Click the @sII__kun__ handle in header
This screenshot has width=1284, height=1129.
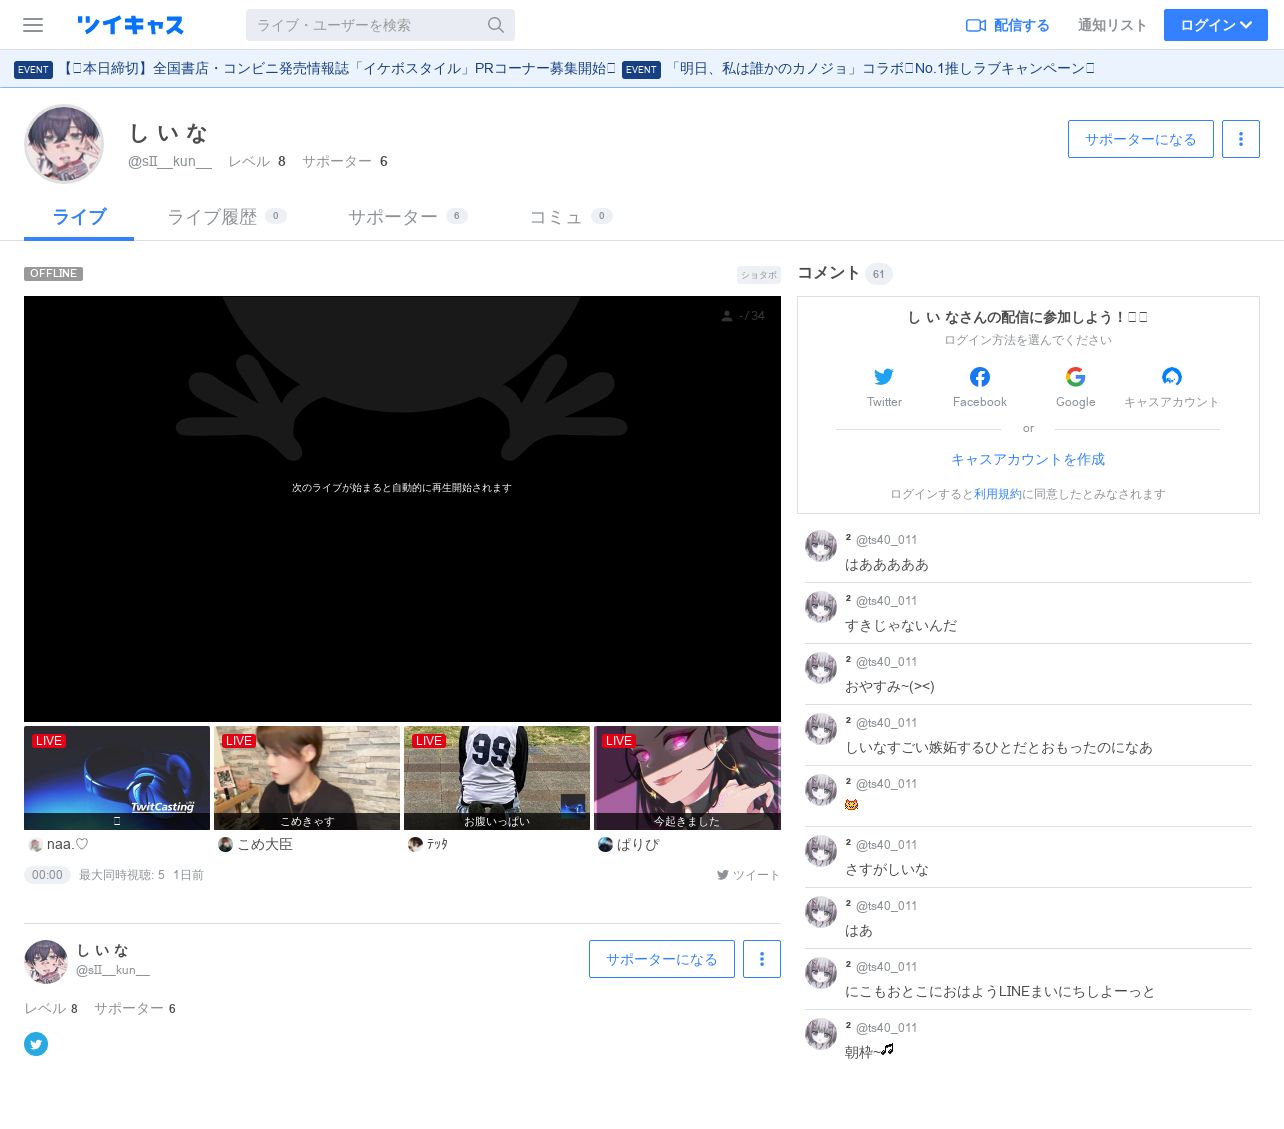[x=170, y=161]
